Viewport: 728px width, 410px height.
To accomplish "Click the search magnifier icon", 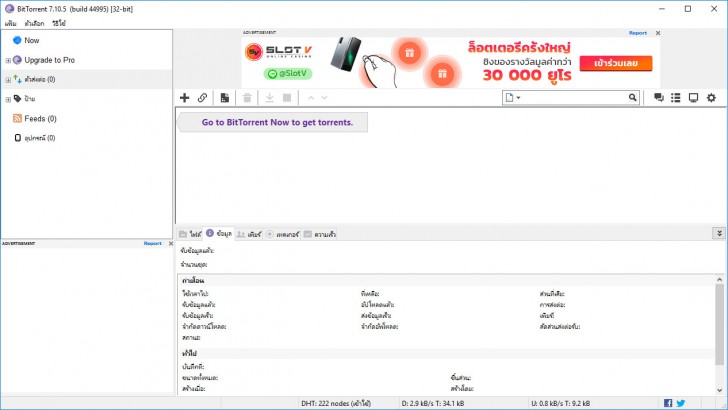I will (x=632, y=98).
